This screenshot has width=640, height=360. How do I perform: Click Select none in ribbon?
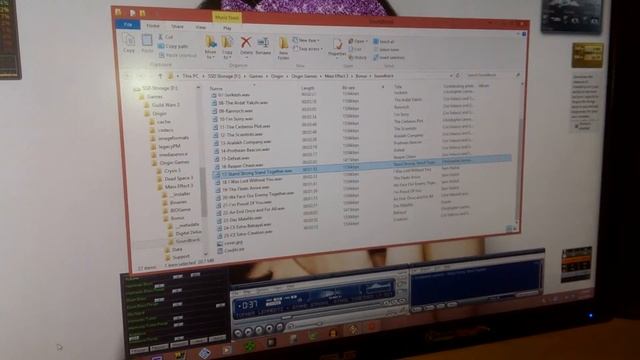(x=386, y=49)
